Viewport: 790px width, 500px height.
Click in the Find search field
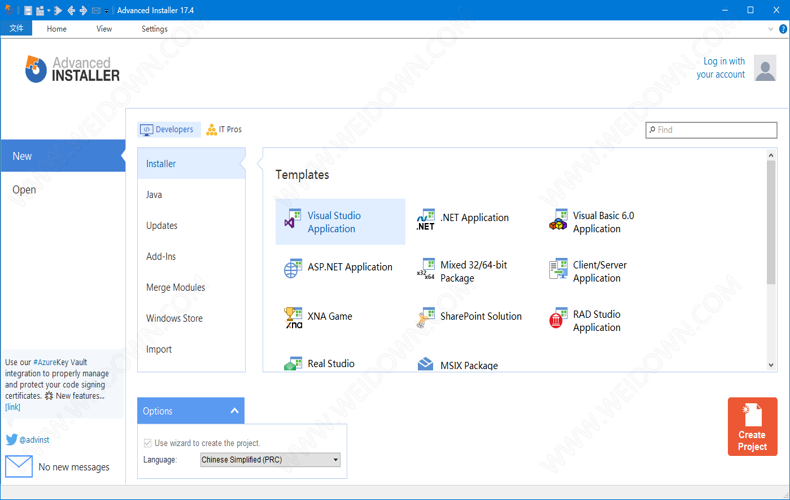(715, 130)
